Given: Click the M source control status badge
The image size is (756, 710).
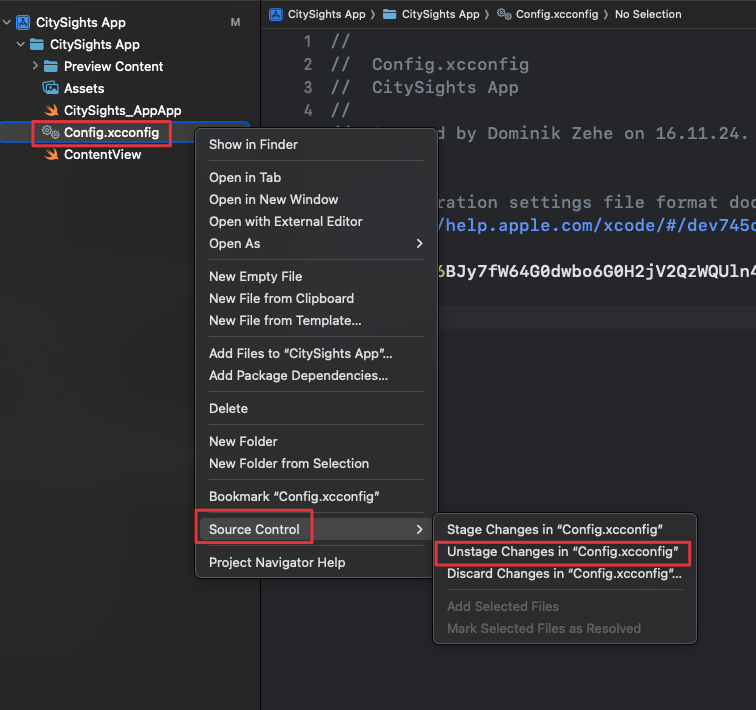Looking at the screenshot, I should (235, 22).
